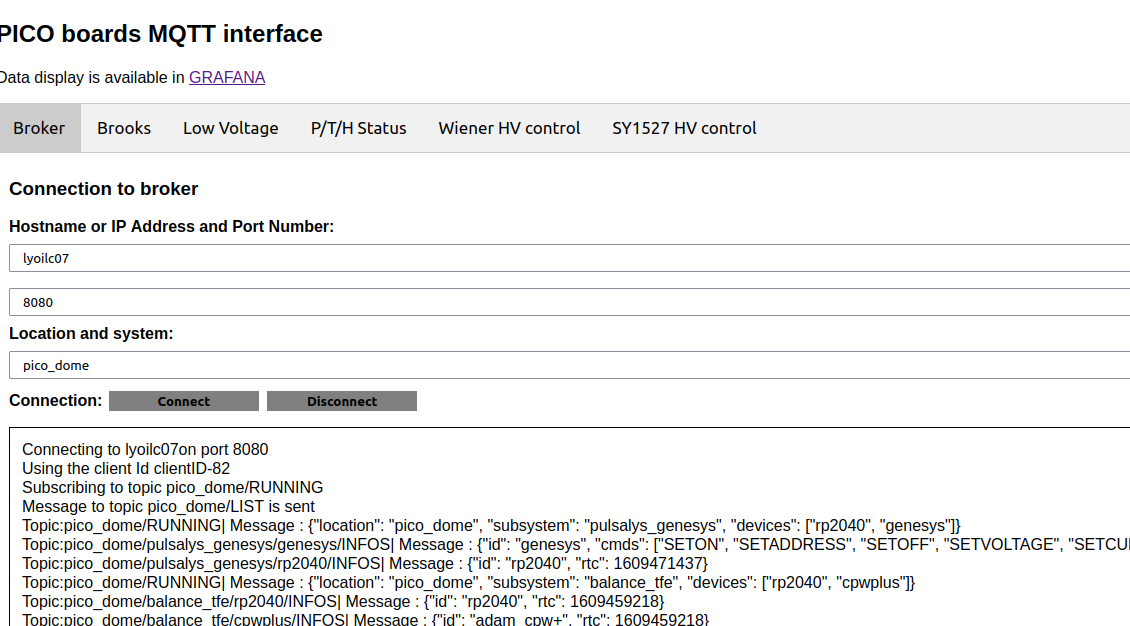Image resolution: width=1130 pixels, height=626 pixels.
Task: Select the Broker tab
Action: click(39, 128)
